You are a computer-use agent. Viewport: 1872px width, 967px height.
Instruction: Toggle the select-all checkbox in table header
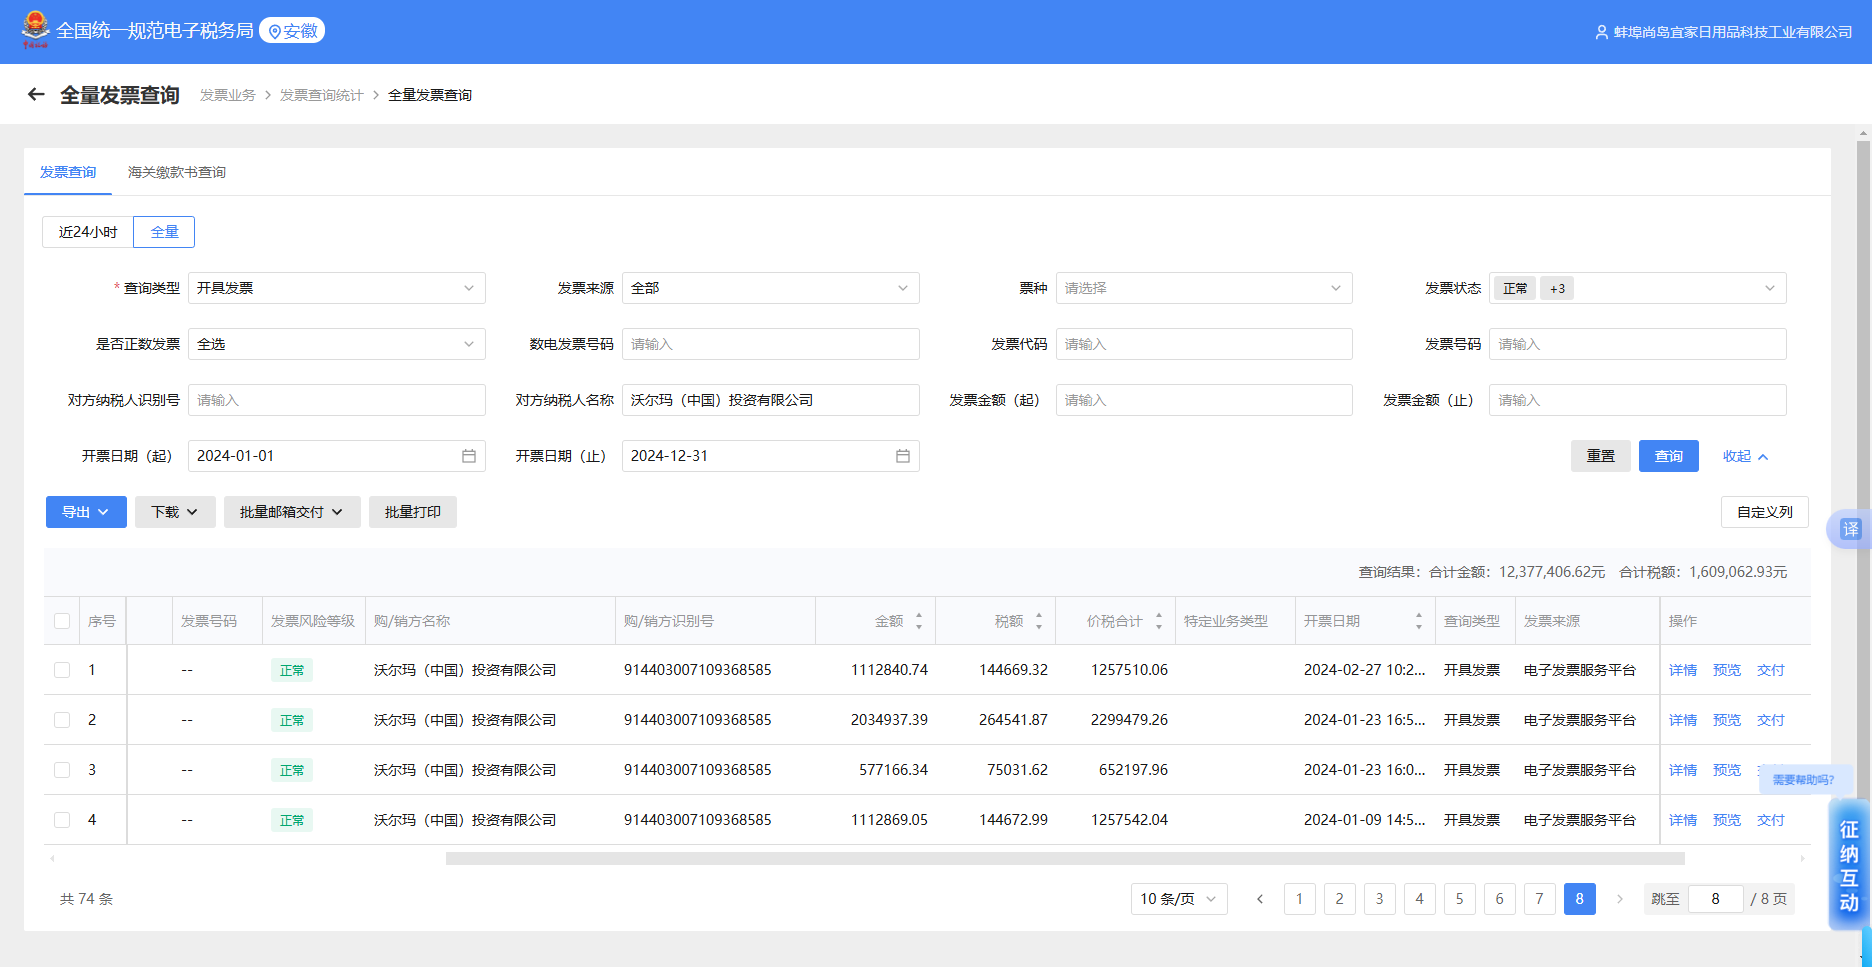pyautogui.click(x=62, y=621)
